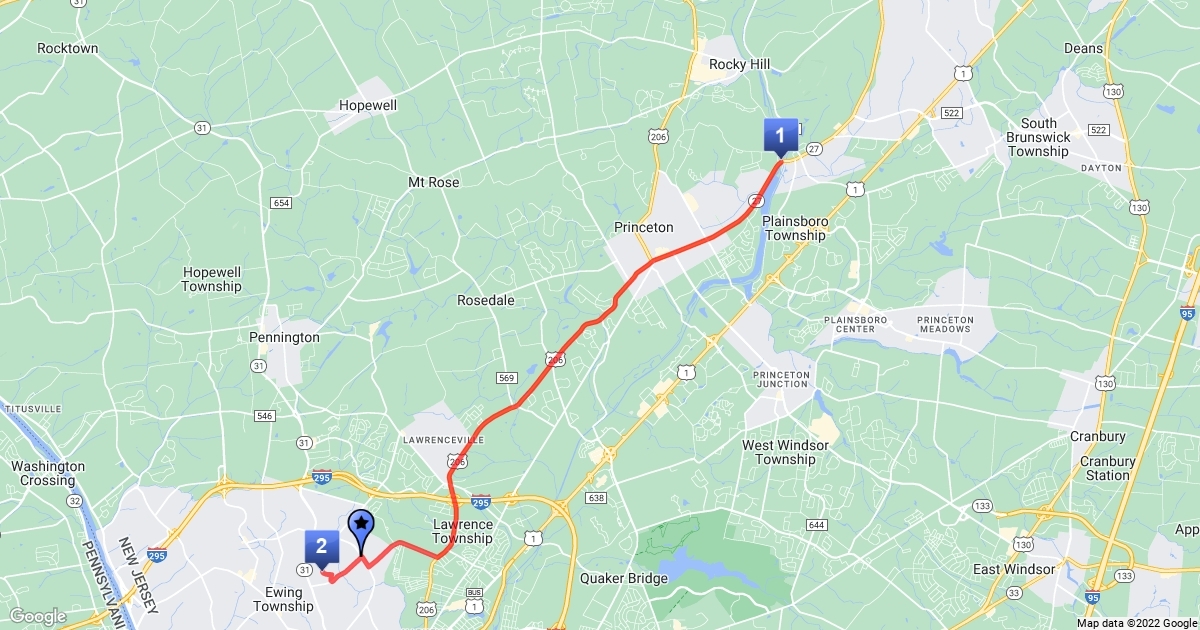The width and height of the screenshot is (1200, 630).
Task: Select the Hopewell town label
Action: (368, 105)
